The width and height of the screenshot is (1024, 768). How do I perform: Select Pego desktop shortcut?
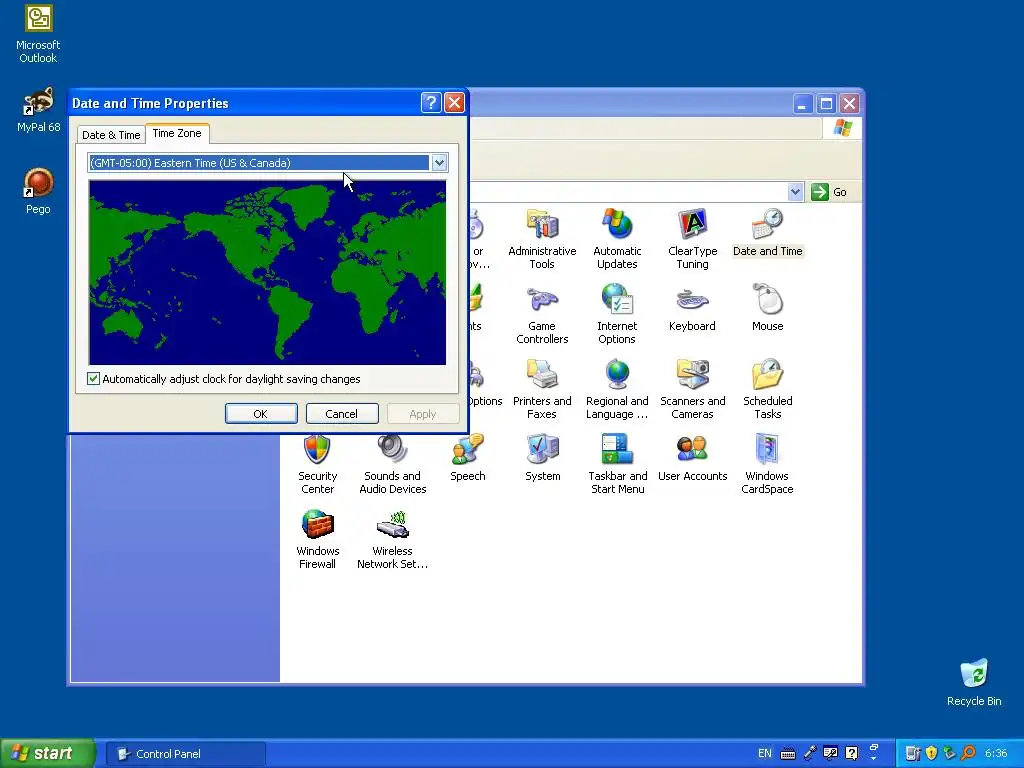click(x=38, y=191)
